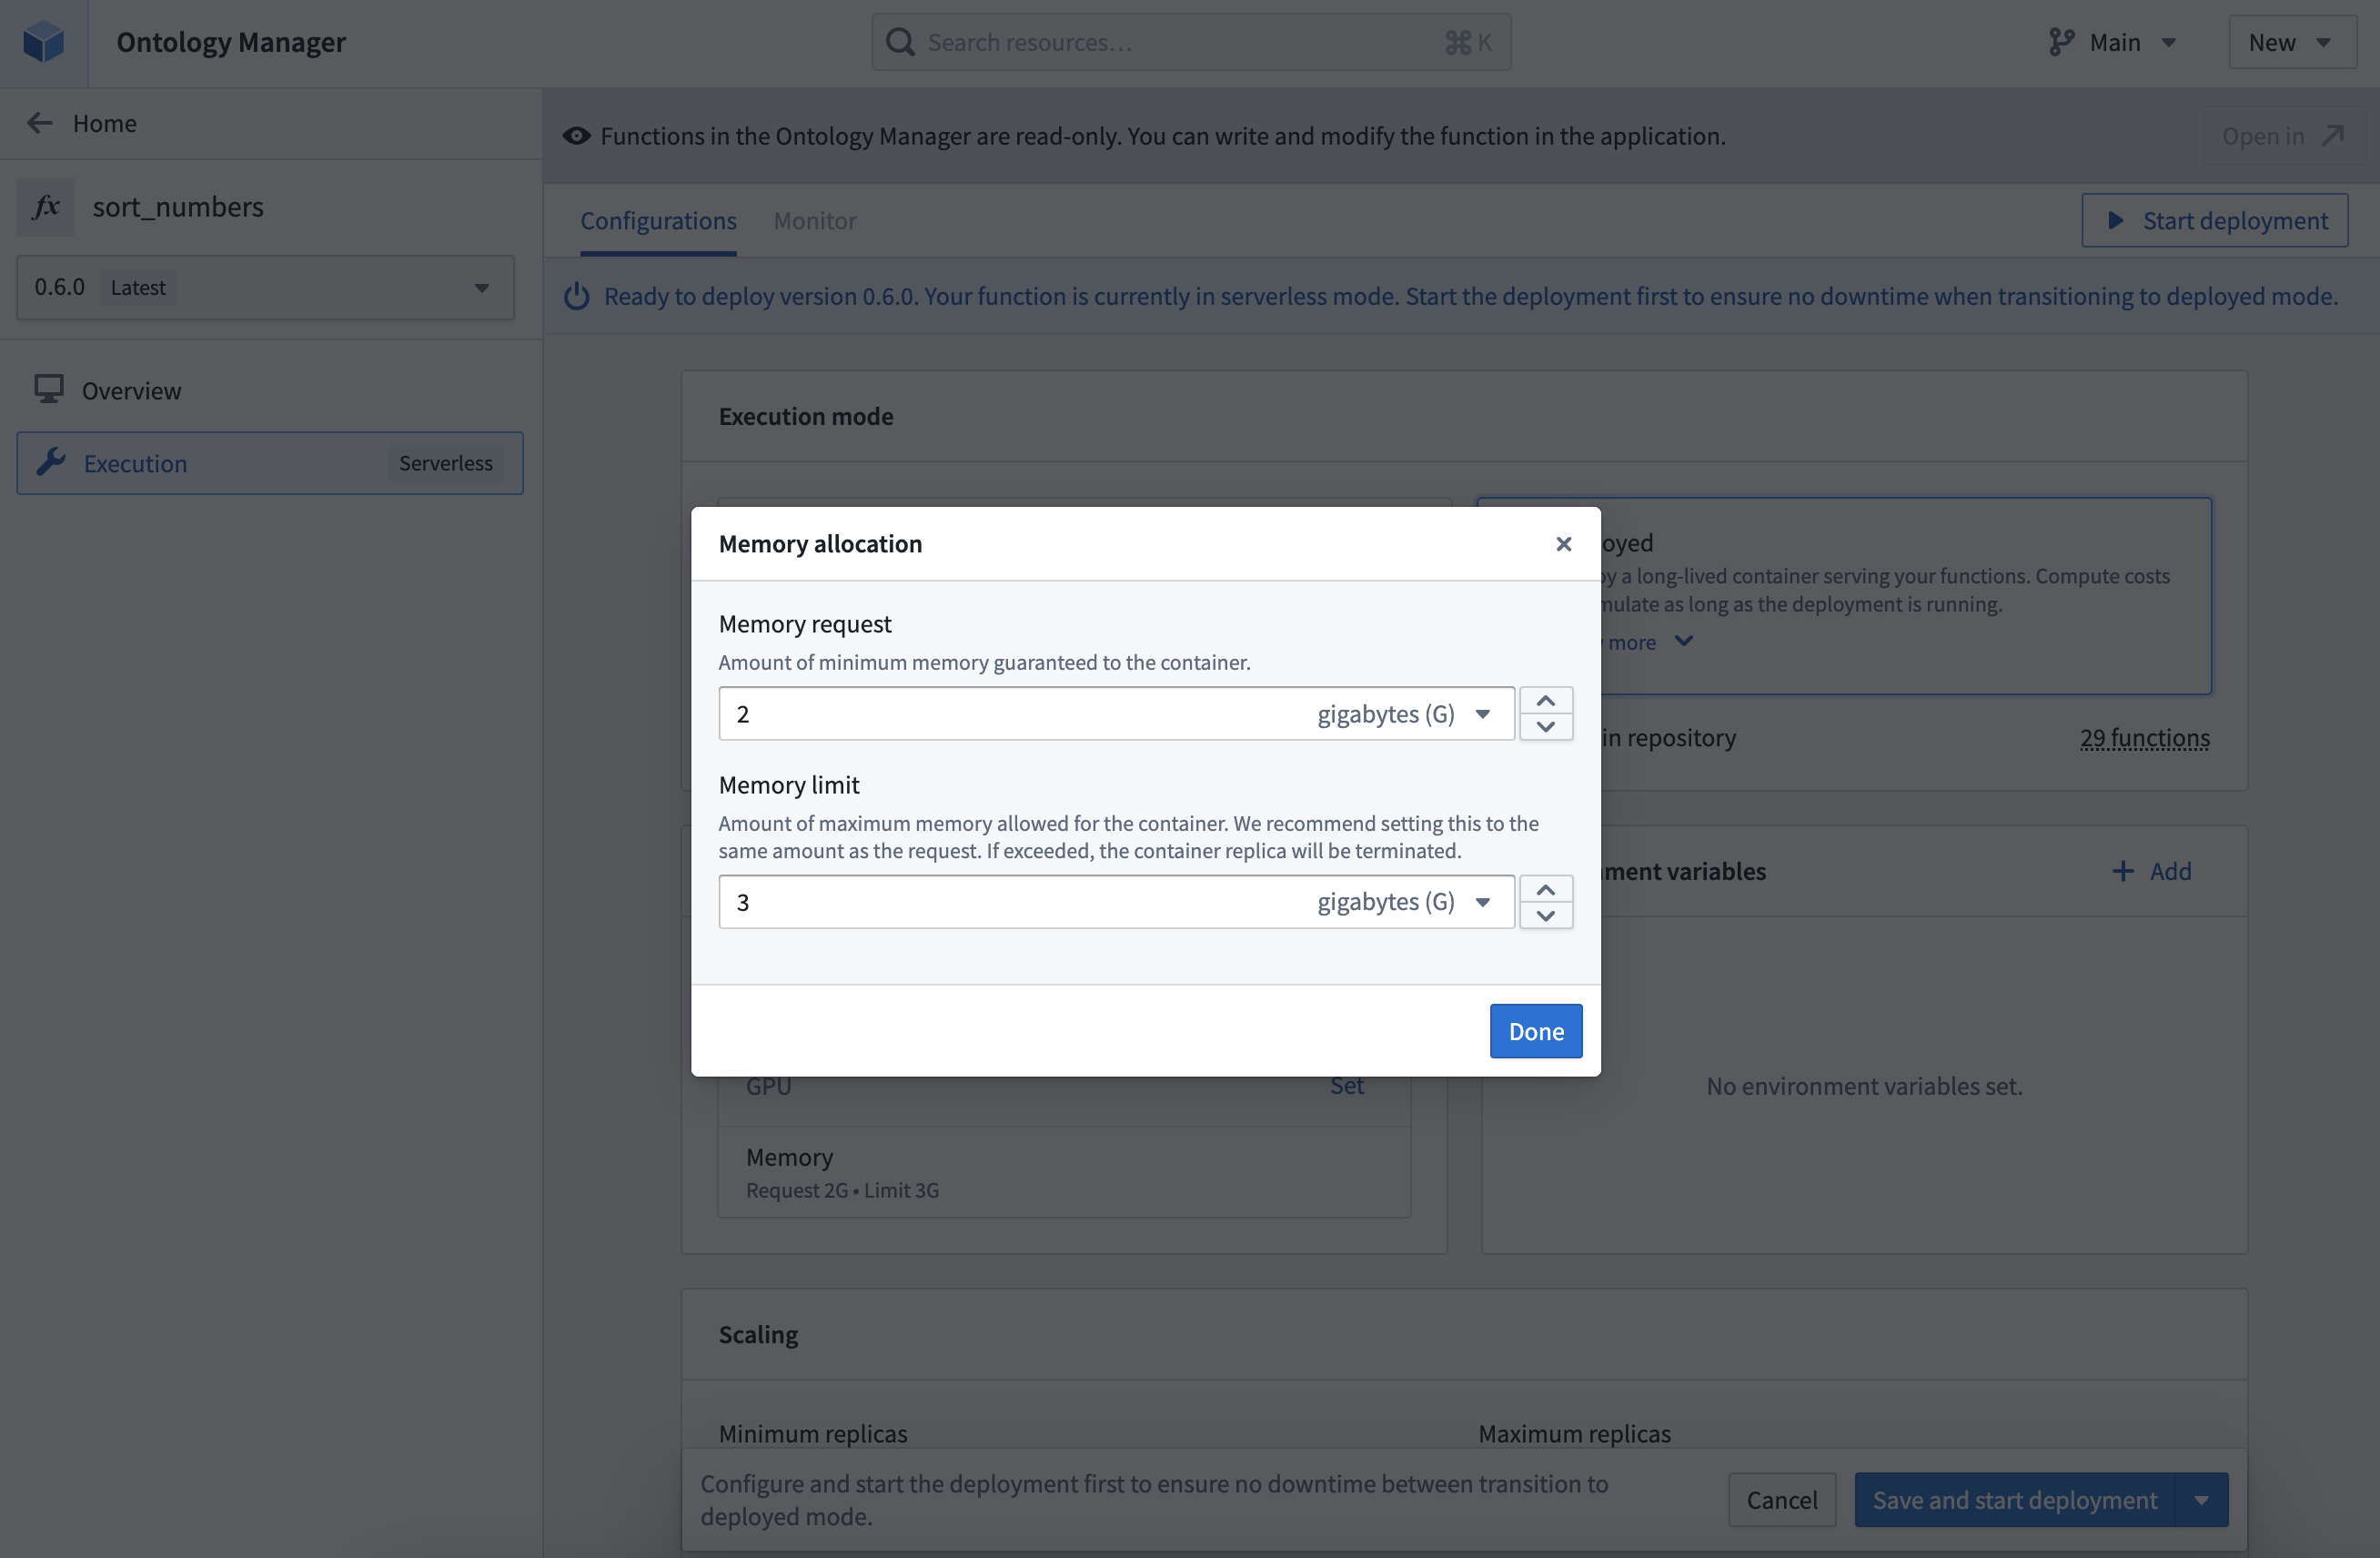Expand the 0.6.0 Latest version selector
Screen dimensions: 2380x1558
[x=265, y=288]
